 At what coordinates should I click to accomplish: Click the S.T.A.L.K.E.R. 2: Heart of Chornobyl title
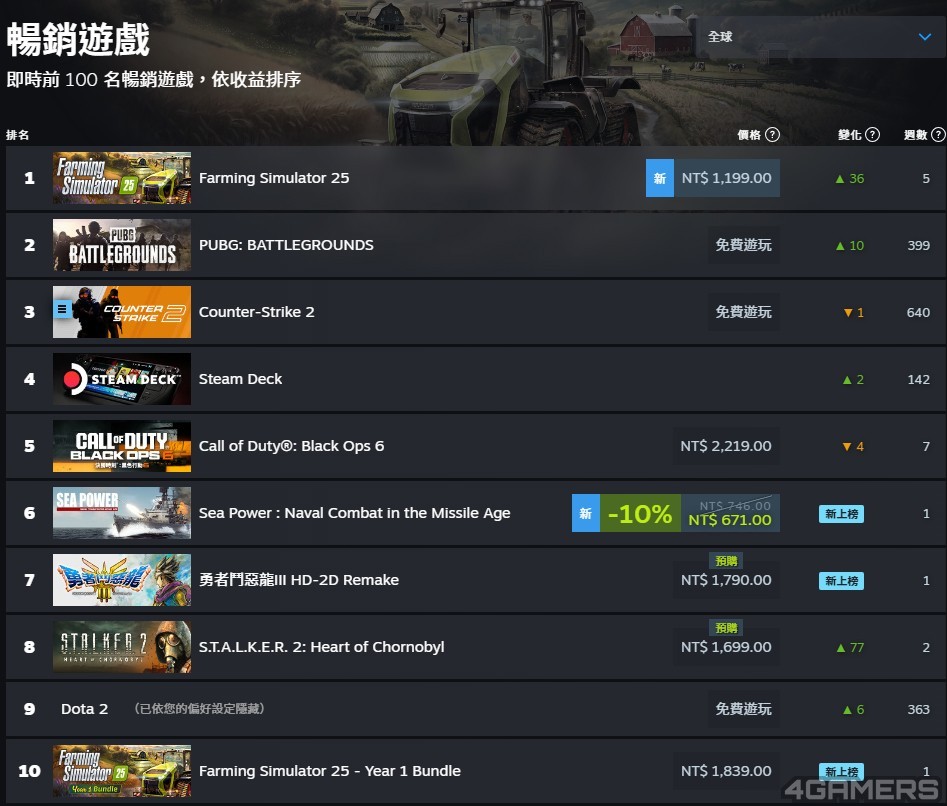[x=322, y=647]
